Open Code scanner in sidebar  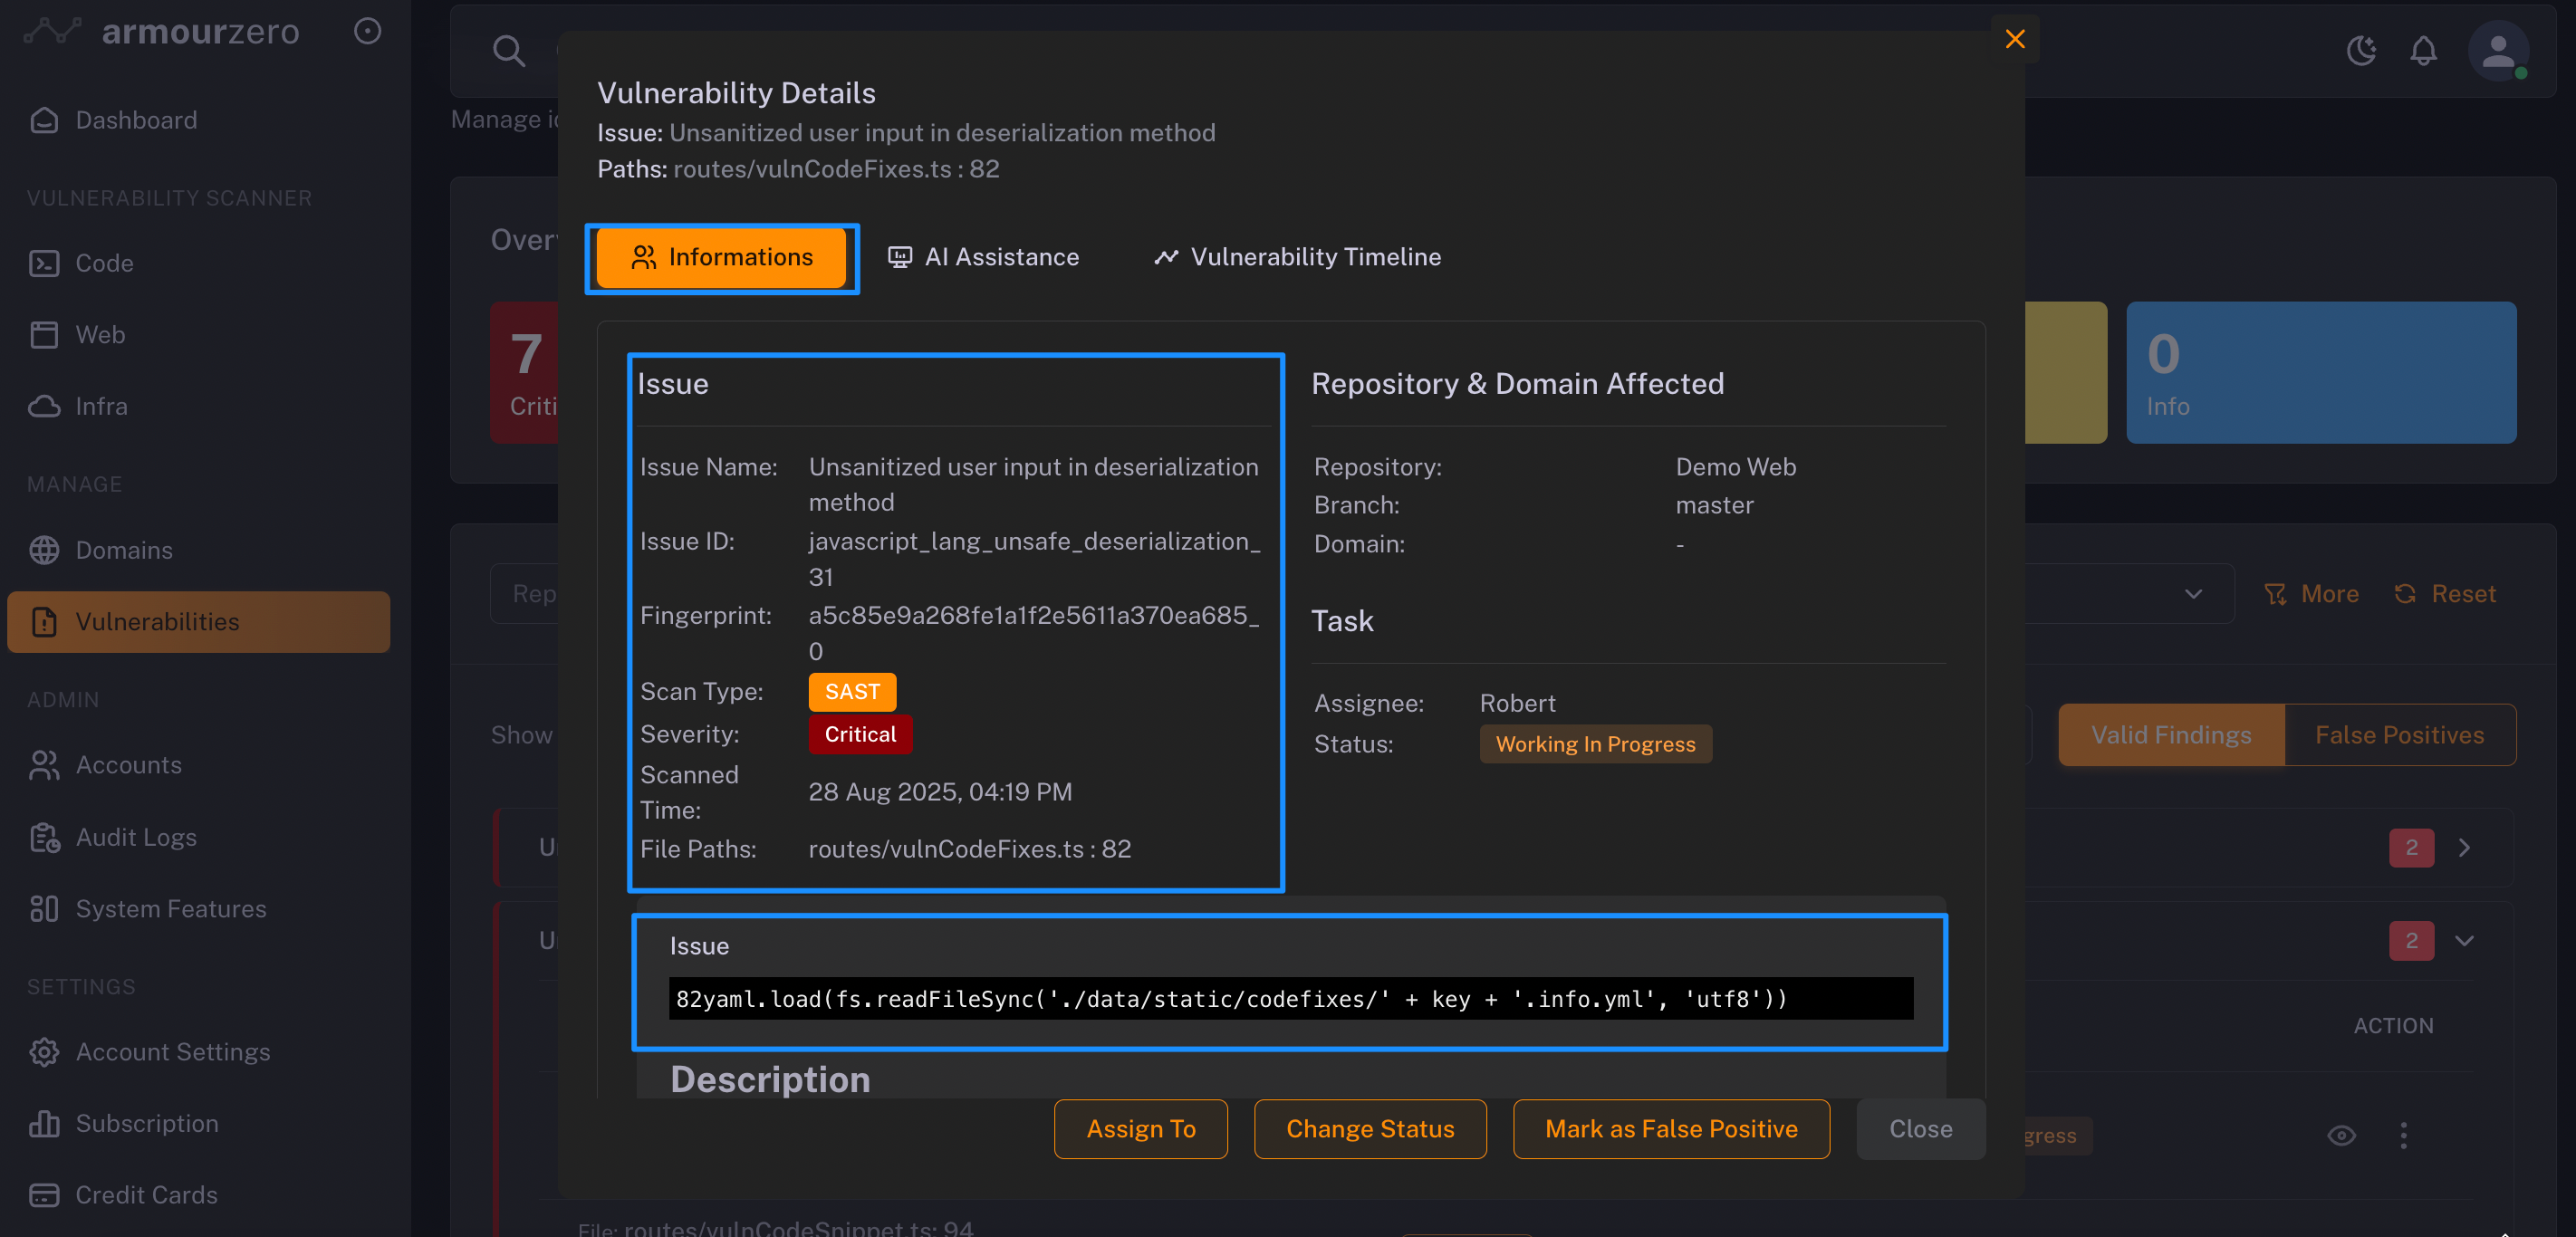pos(104,263)
